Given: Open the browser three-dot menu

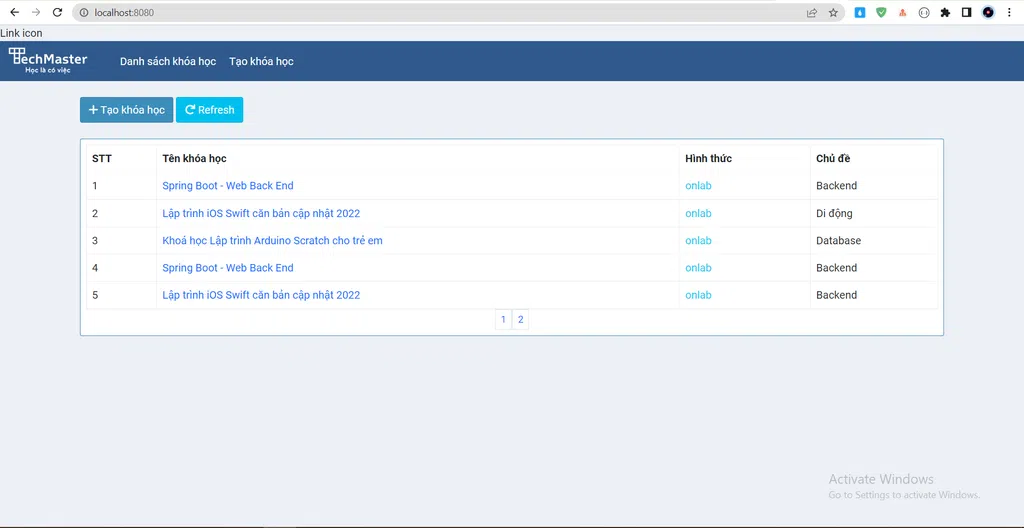Looking at the screenshot, I should click(1009, 12).
